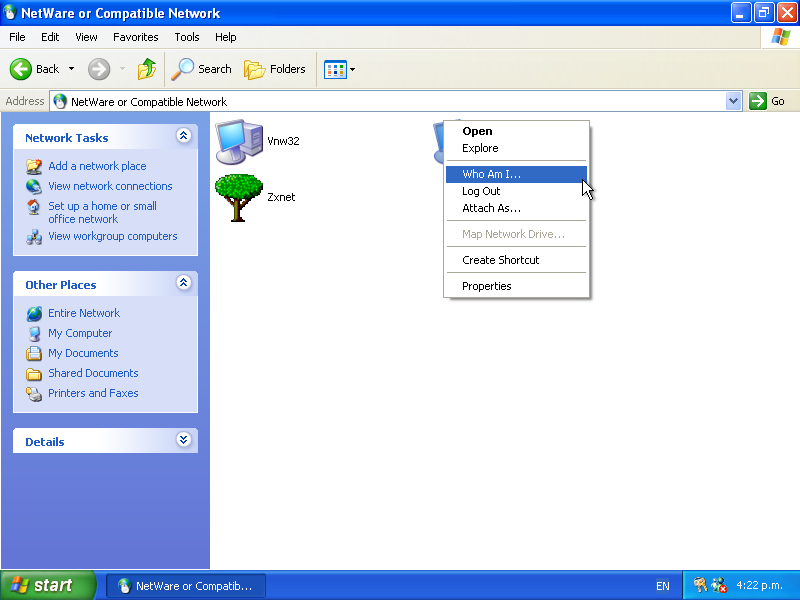This screenshot has height=600, width=800.
Task: Click NetWare taskbar window button
Action: [x=186, y=586]
